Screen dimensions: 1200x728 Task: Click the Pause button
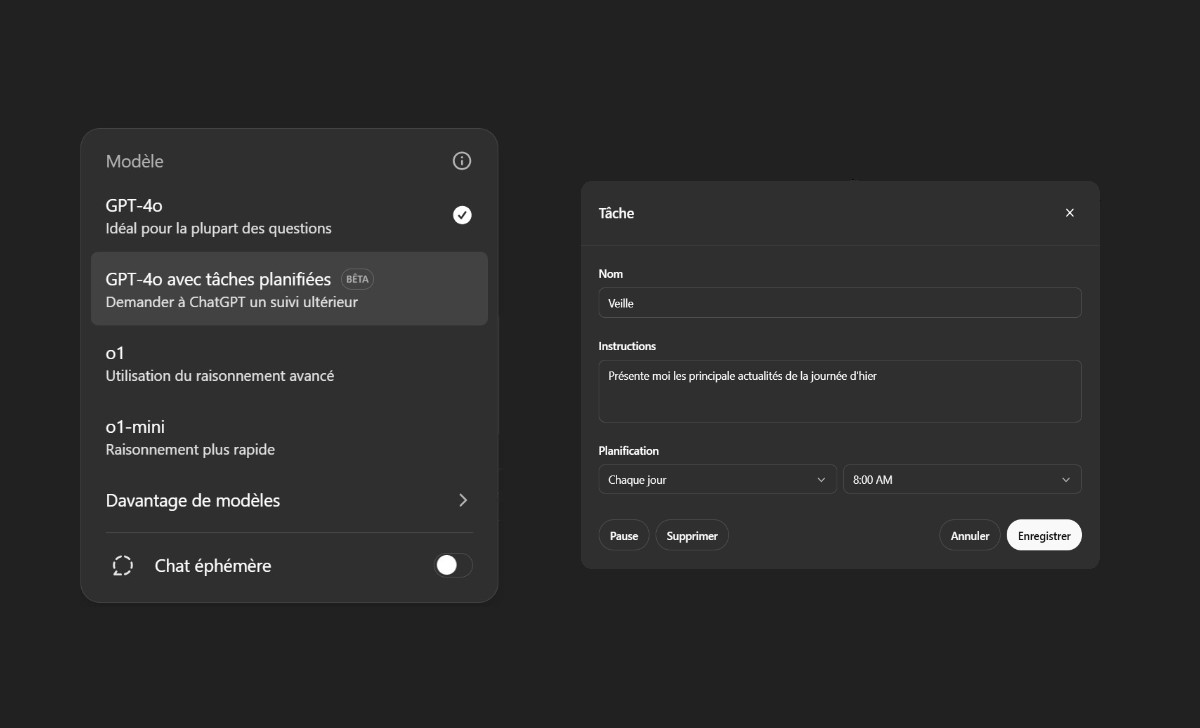coord(624,536)
